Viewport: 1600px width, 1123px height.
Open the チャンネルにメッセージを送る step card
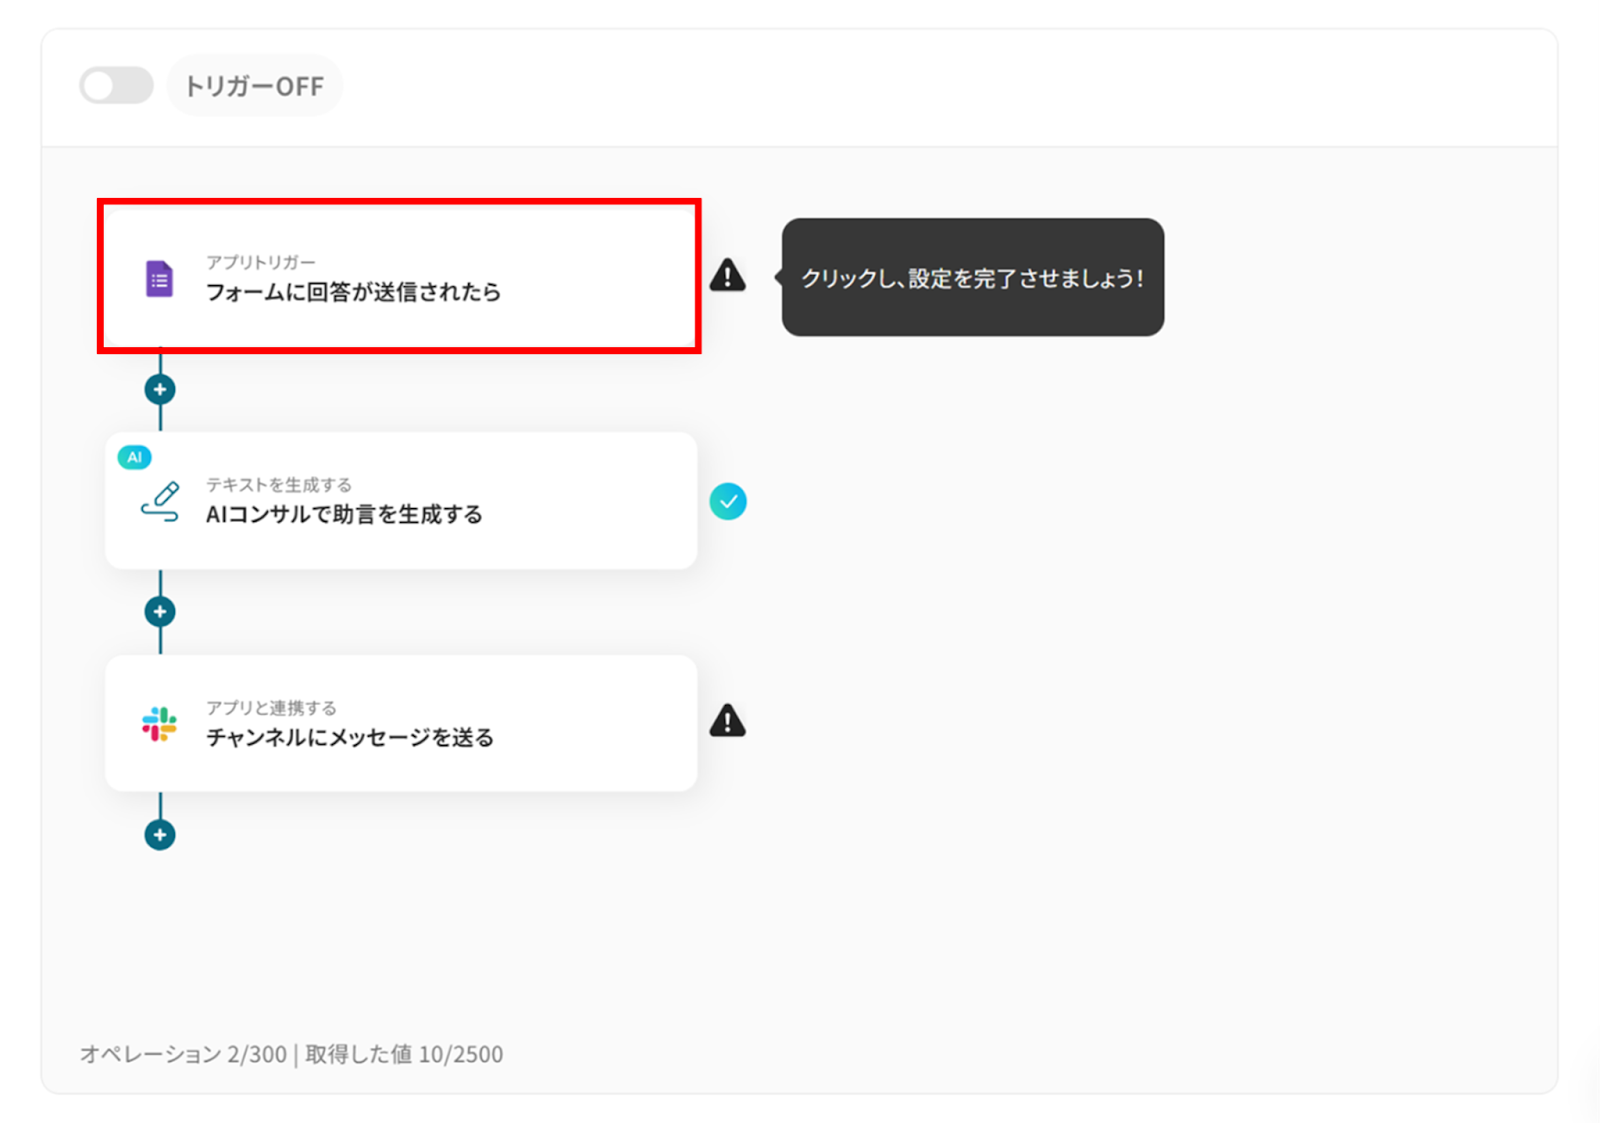tap(400, 723)
